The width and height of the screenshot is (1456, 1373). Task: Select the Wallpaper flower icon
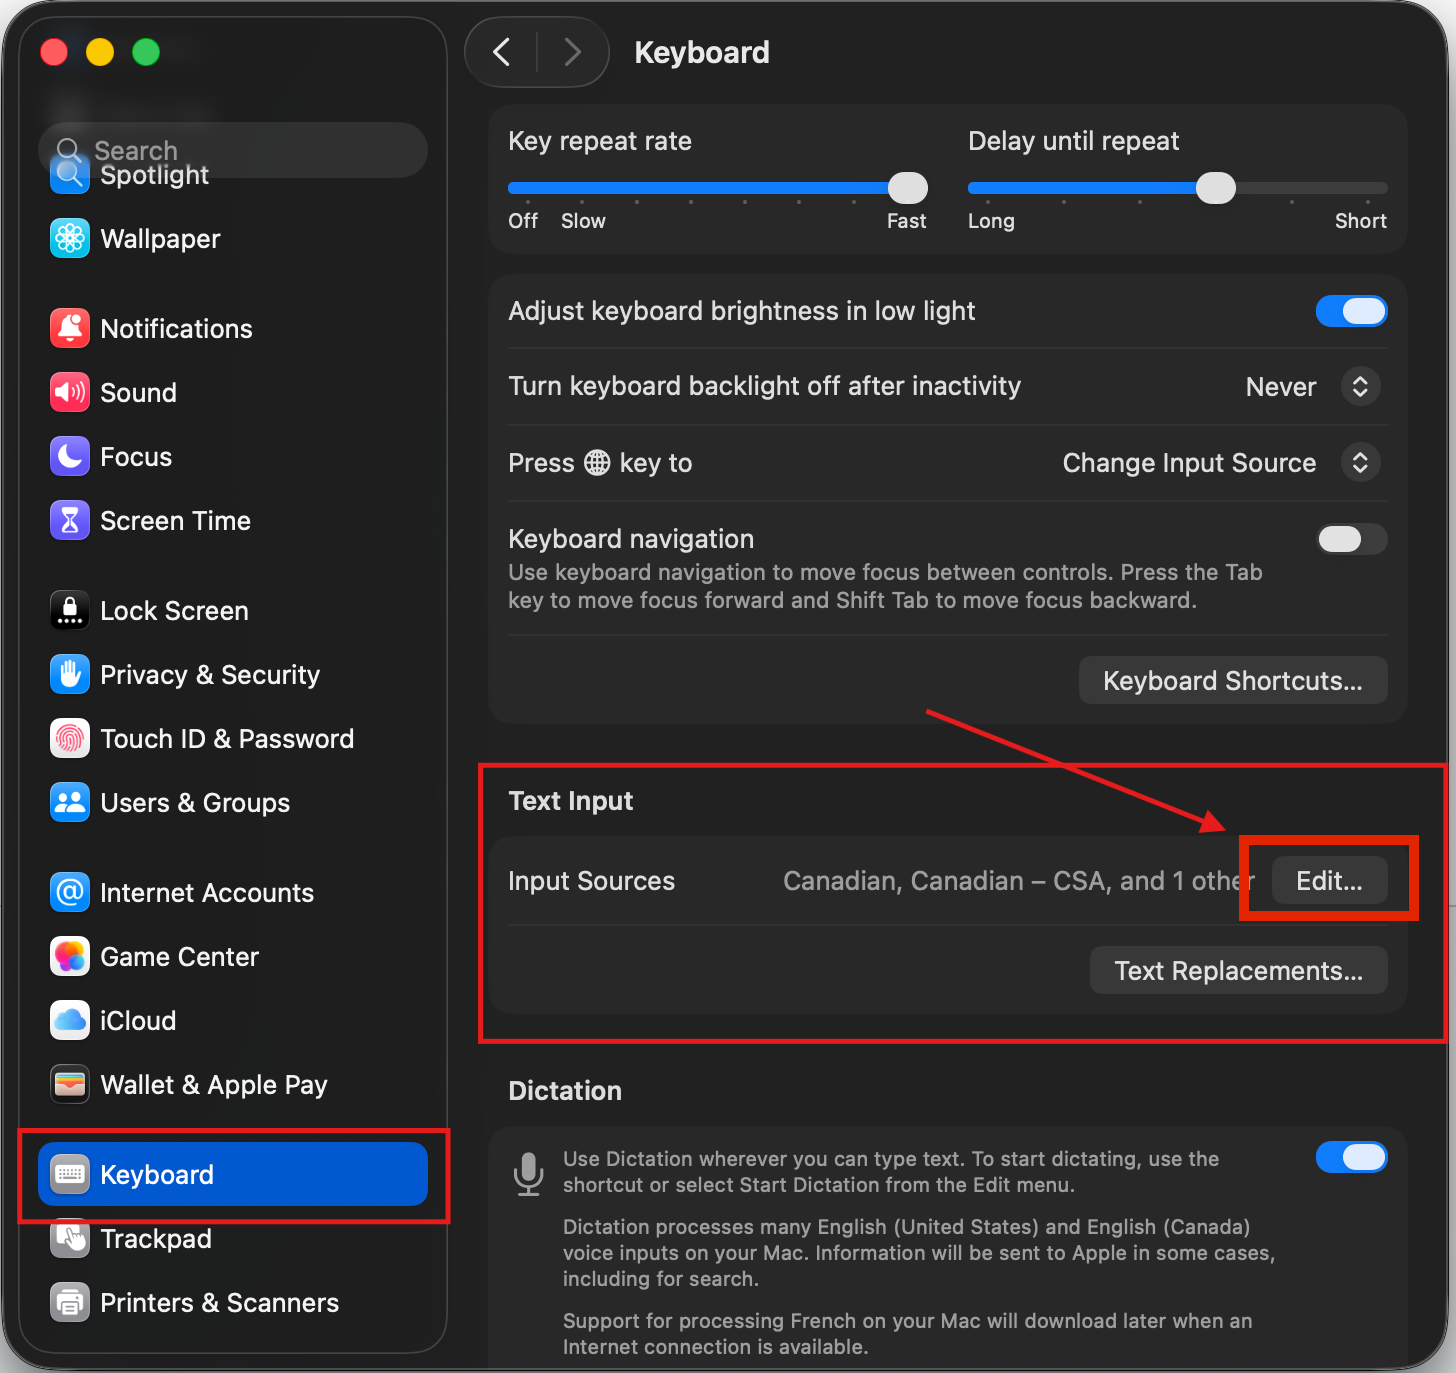point(70,238)
